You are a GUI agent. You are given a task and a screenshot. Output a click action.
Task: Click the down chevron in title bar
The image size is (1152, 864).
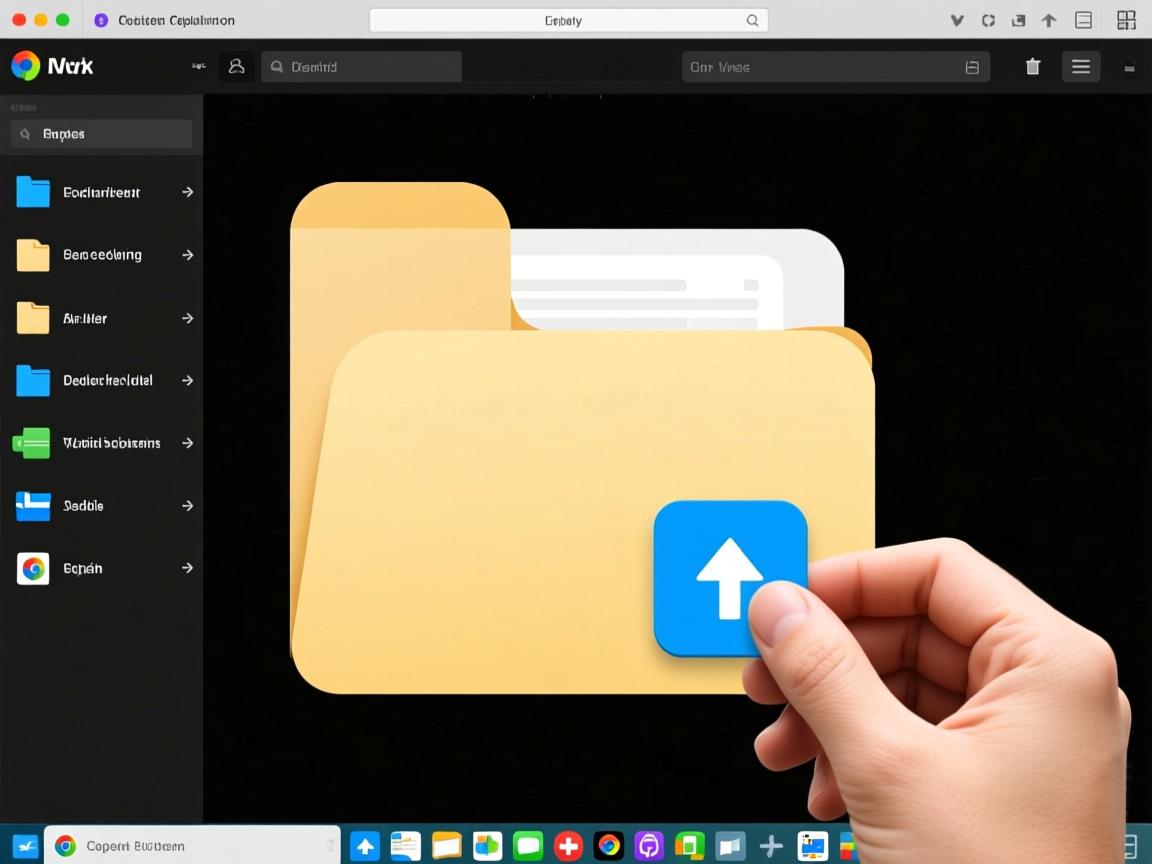(957, 20)
